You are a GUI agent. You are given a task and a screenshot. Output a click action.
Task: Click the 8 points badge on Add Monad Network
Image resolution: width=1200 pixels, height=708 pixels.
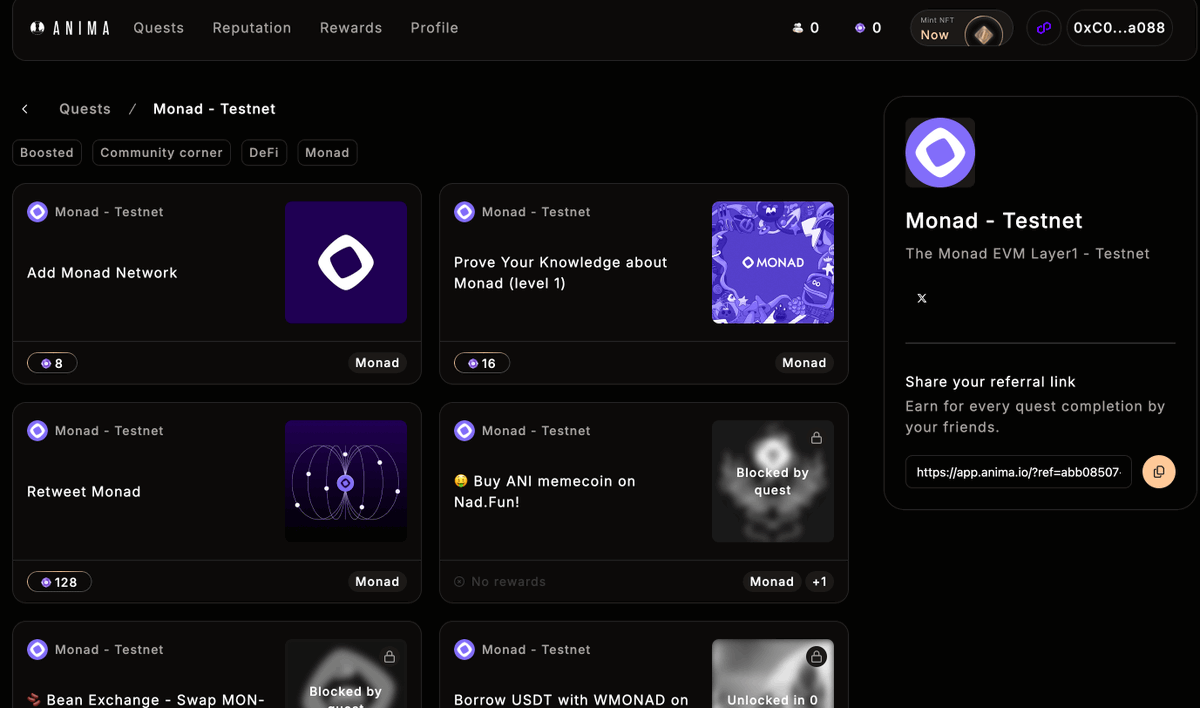(x=52, y=363)
